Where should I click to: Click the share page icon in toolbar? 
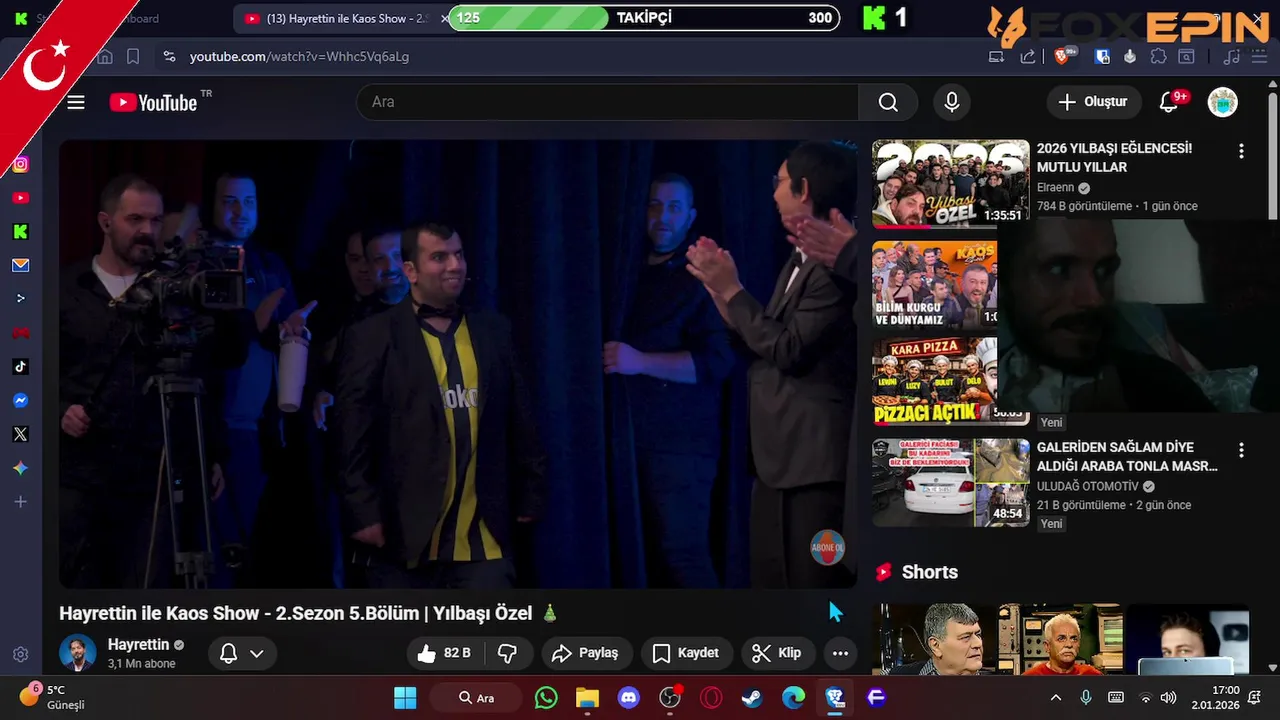pos(1027,56)
